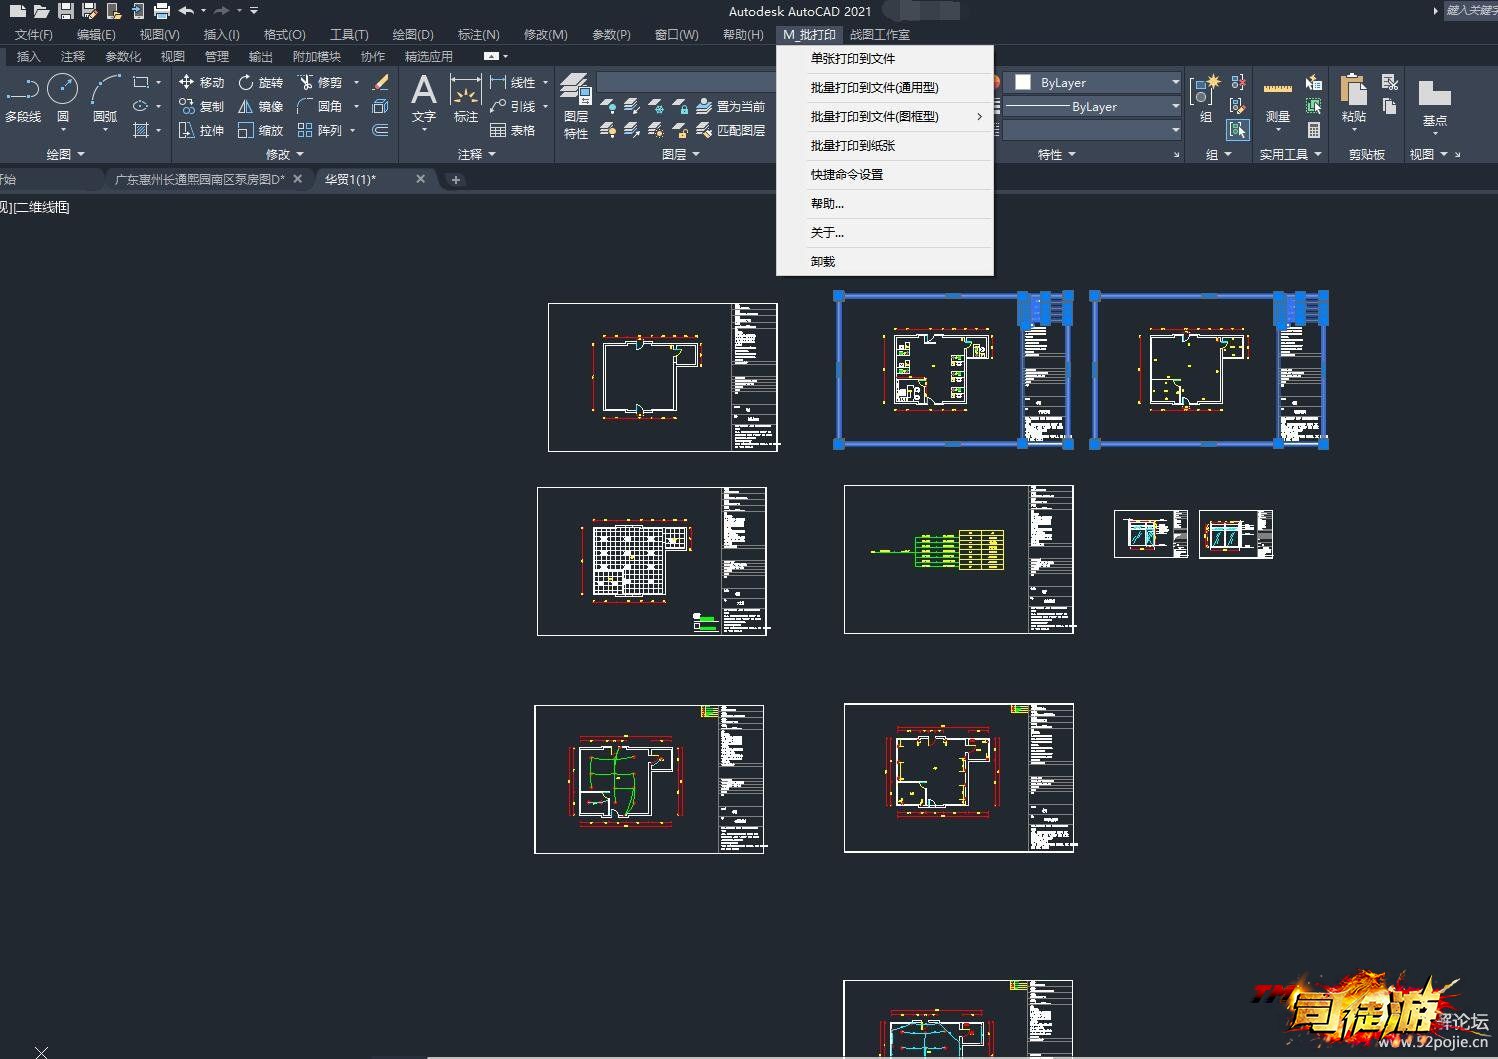Click the Table (表格) tool

[512, 130]
